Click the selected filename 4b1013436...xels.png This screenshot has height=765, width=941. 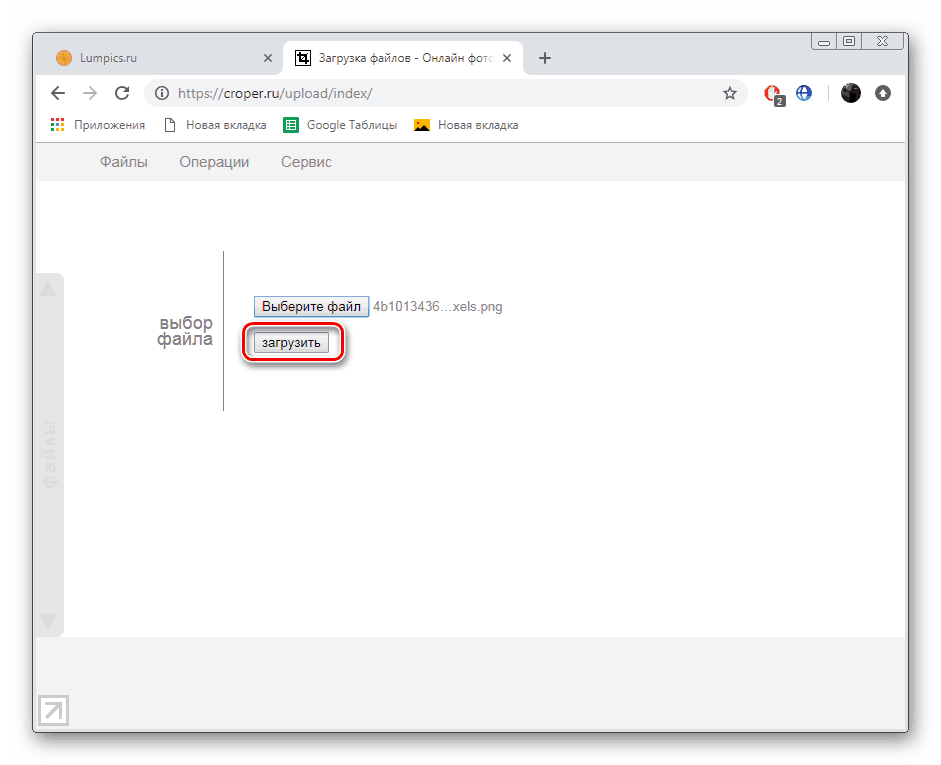437,307
